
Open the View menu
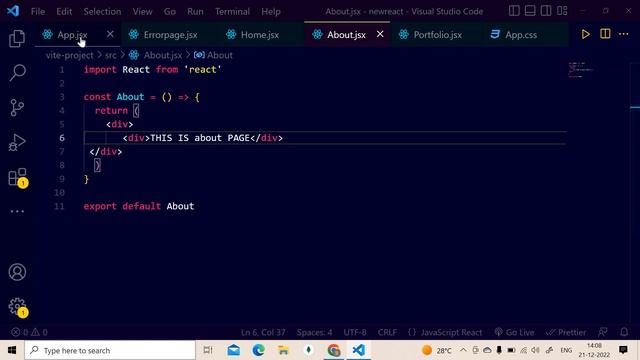[x=142, y=11]
